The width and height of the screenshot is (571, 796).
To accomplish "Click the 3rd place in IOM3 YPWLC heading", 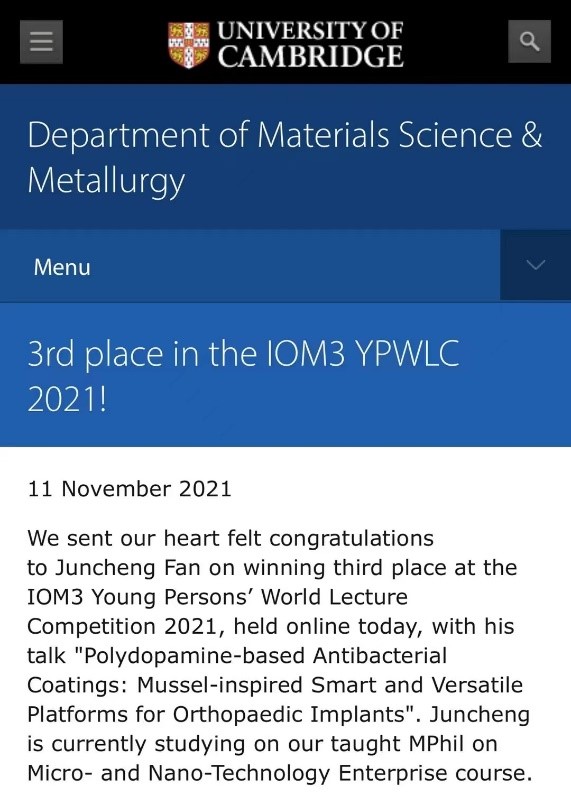I will pos(243,376).
